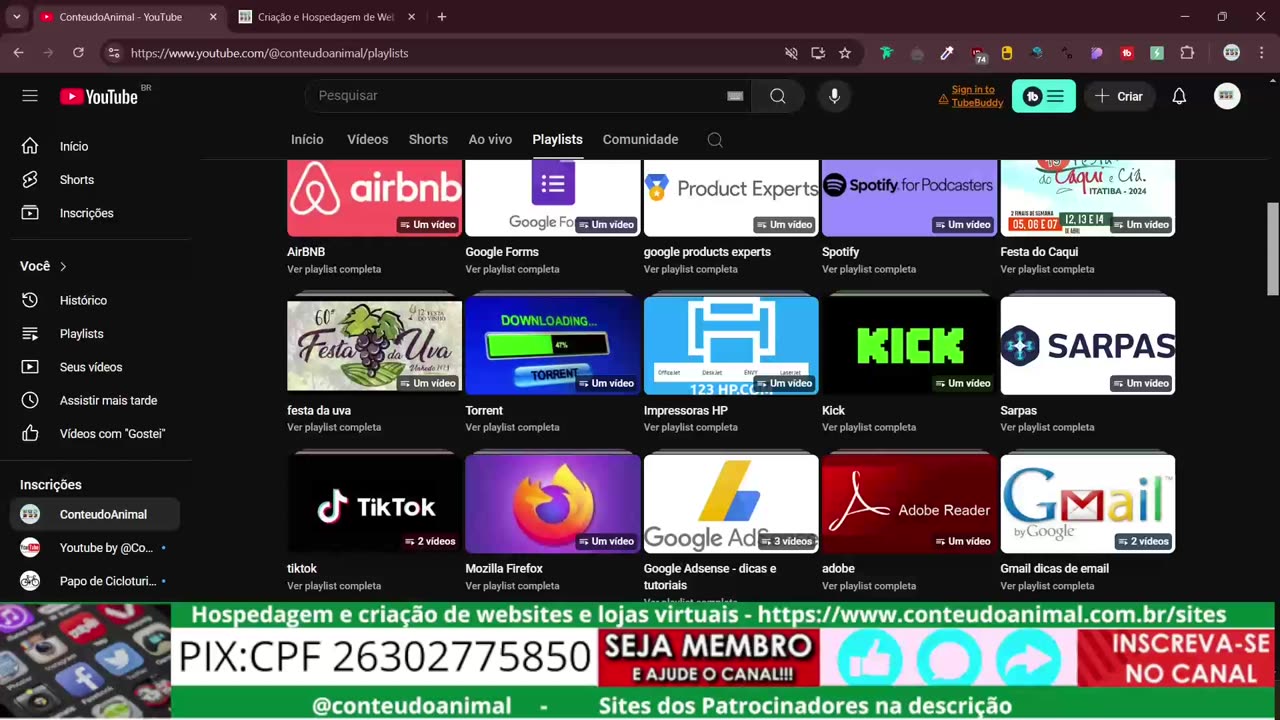Open the Kick playlist thumbnail
Screen dimensions: 1280x720
tap(909, 345)
